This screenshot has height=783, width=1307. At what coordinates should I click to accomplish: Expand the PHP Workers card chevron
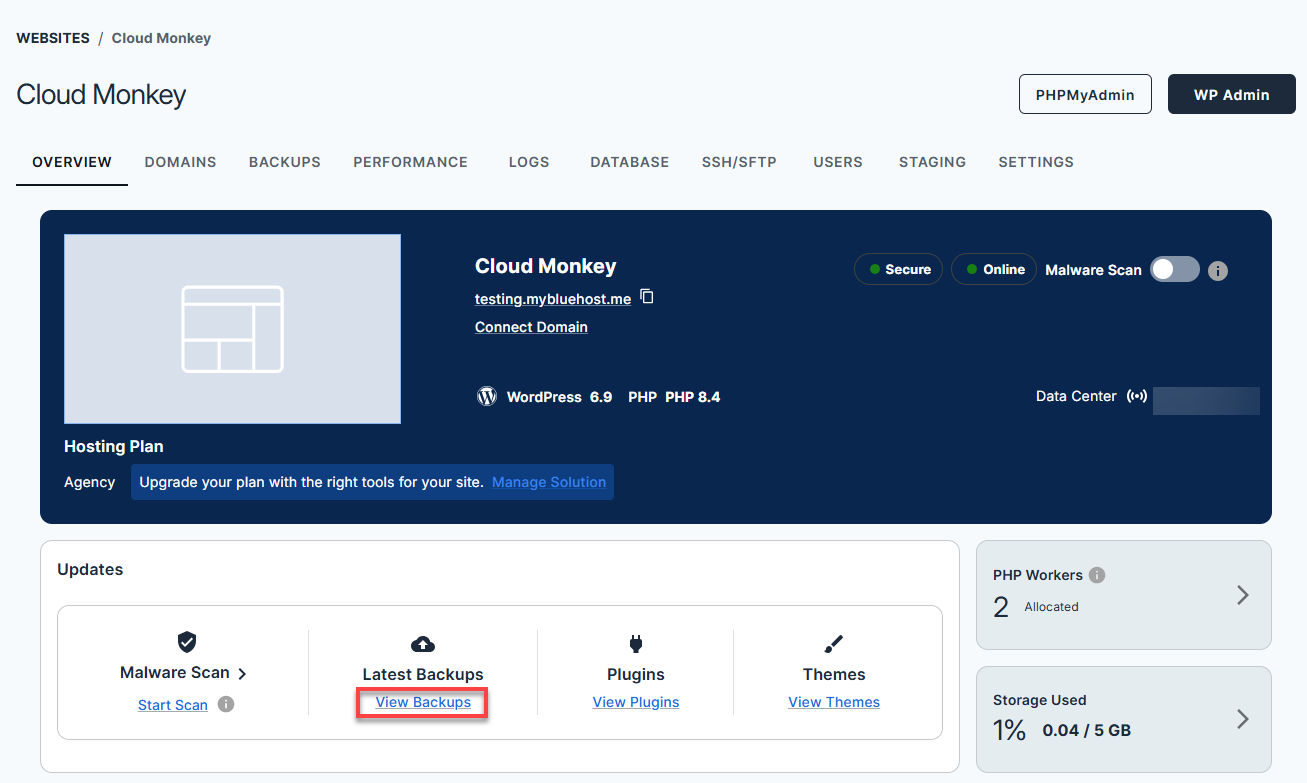[1242, 594]
